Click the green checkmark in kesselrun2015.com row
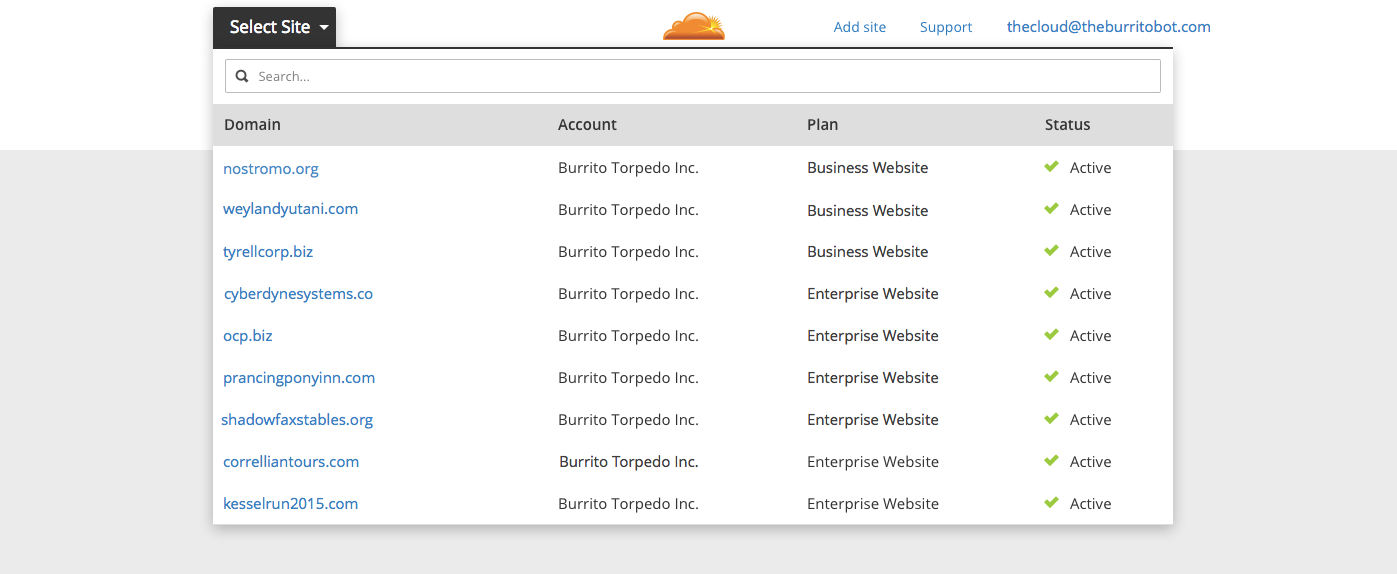The height and width of the screenshot is (574, 1397). 1051,503
